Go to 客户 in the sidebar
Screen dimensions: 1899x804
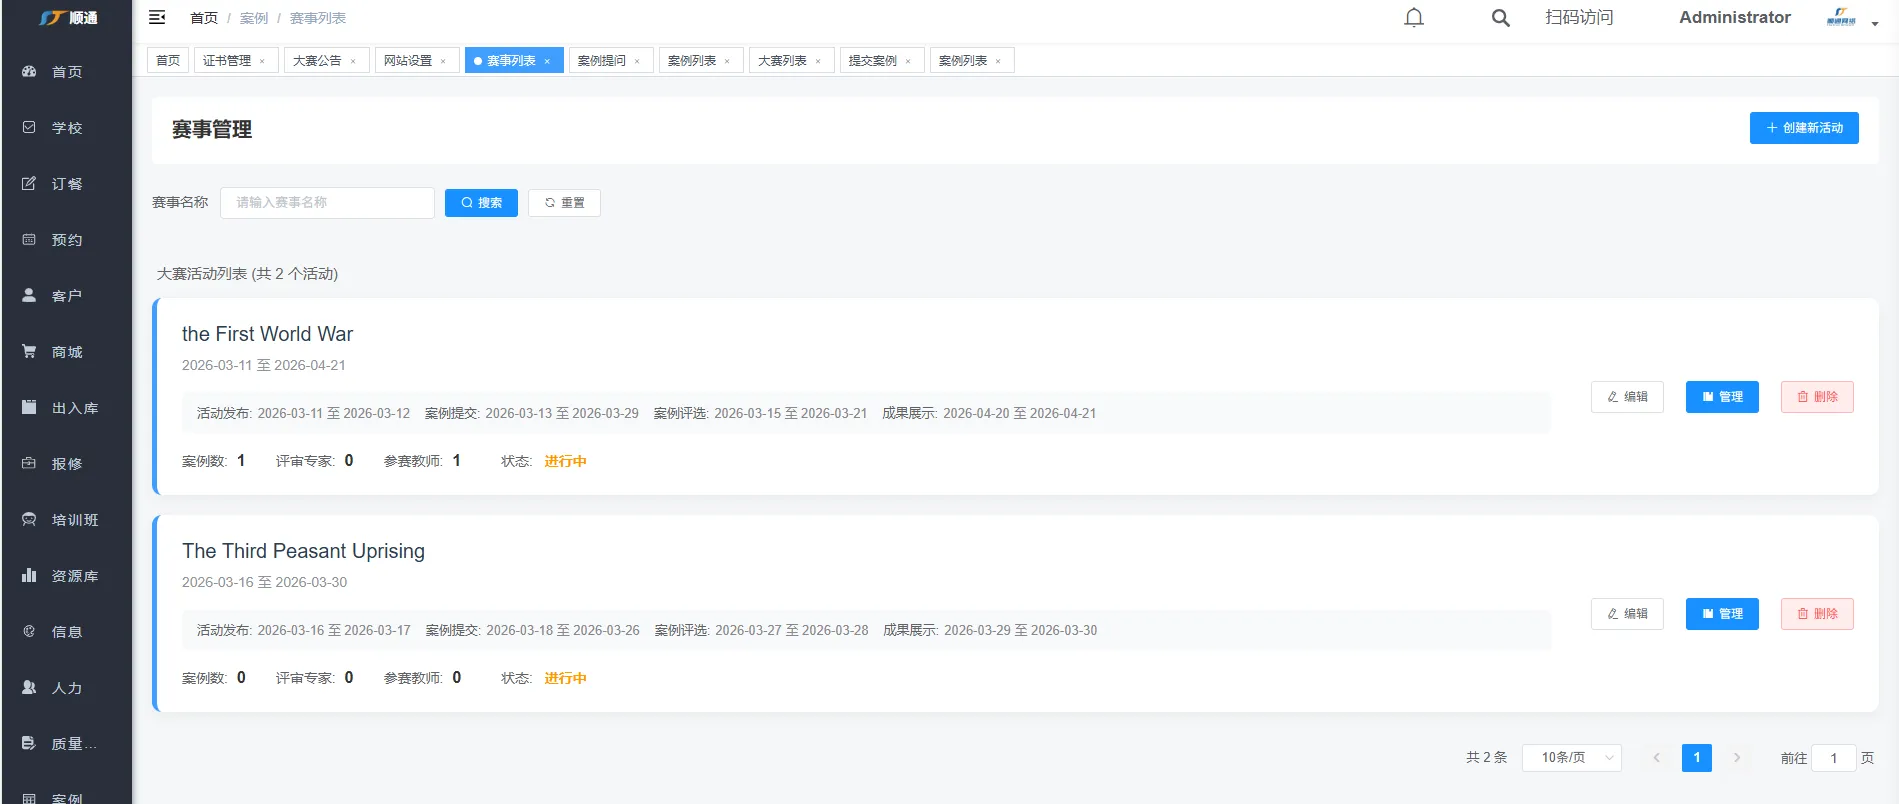pos(66,296)
